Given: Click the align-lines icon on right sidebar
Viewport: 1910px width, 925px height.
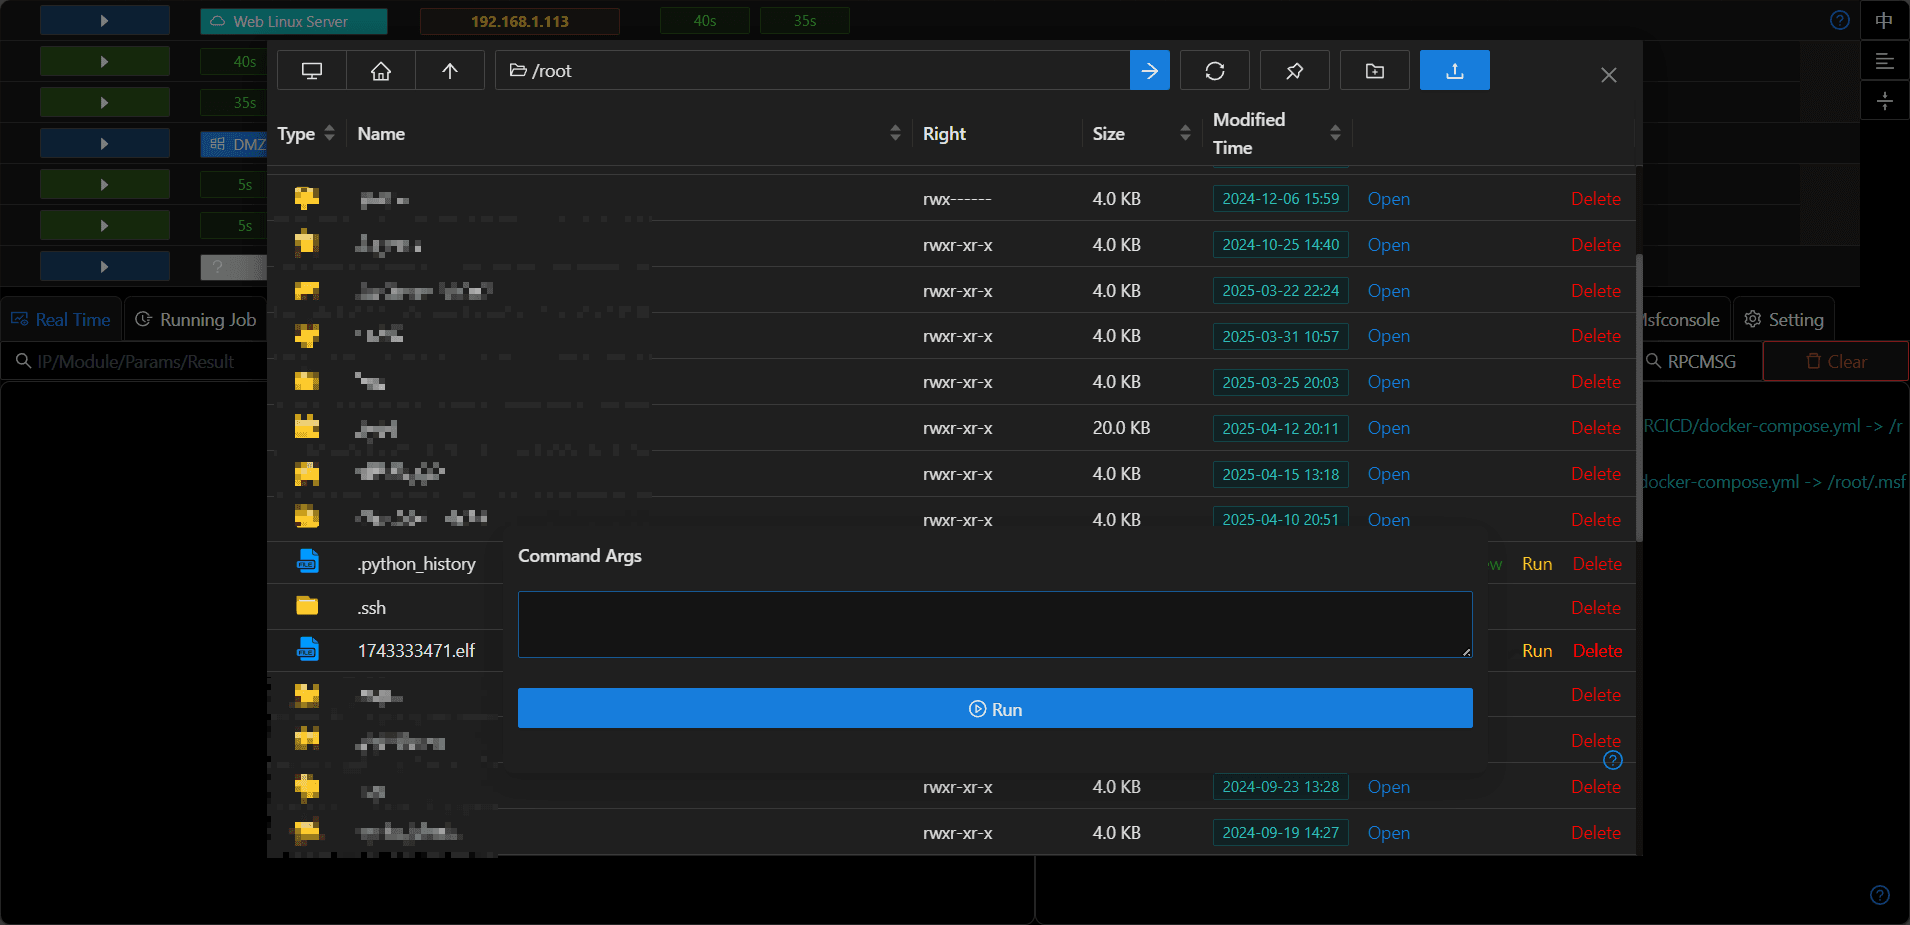Looking at the screenshot, I should [x=1884, y=61].
